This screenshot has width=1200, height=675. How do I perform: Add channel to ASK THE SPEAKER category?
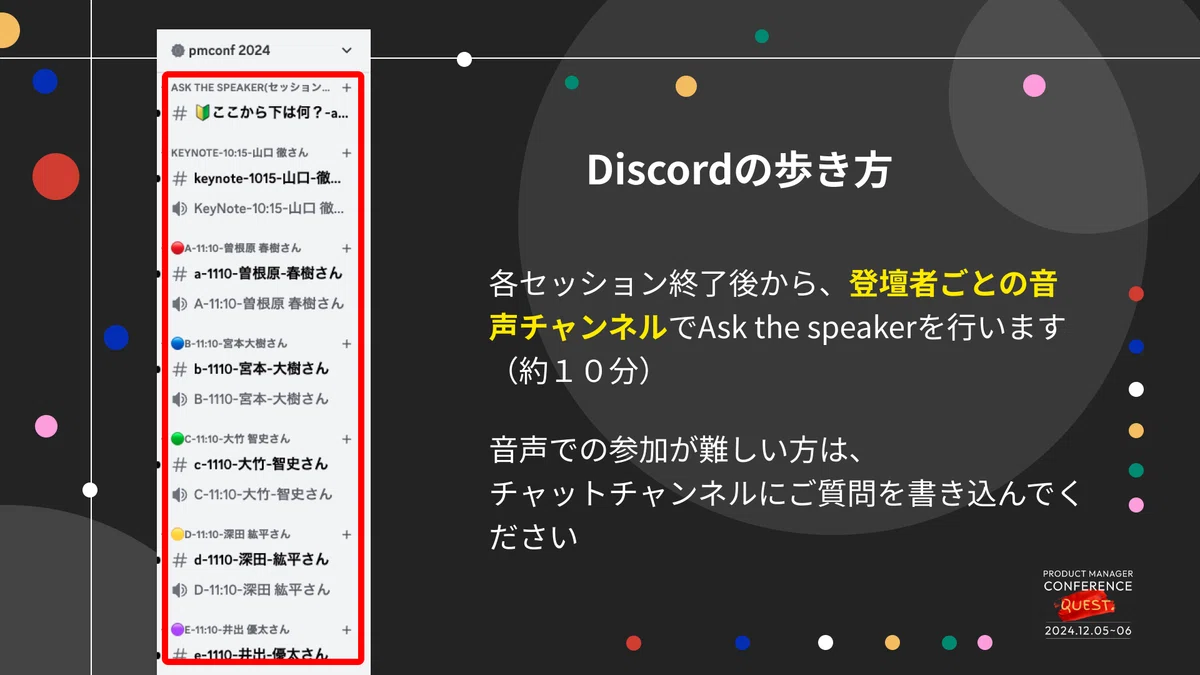point(346,88)
